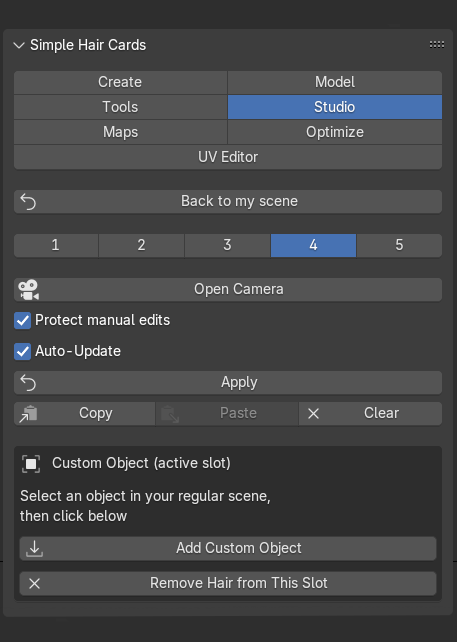Switch to the Model tab

click(x=335, y=82)
